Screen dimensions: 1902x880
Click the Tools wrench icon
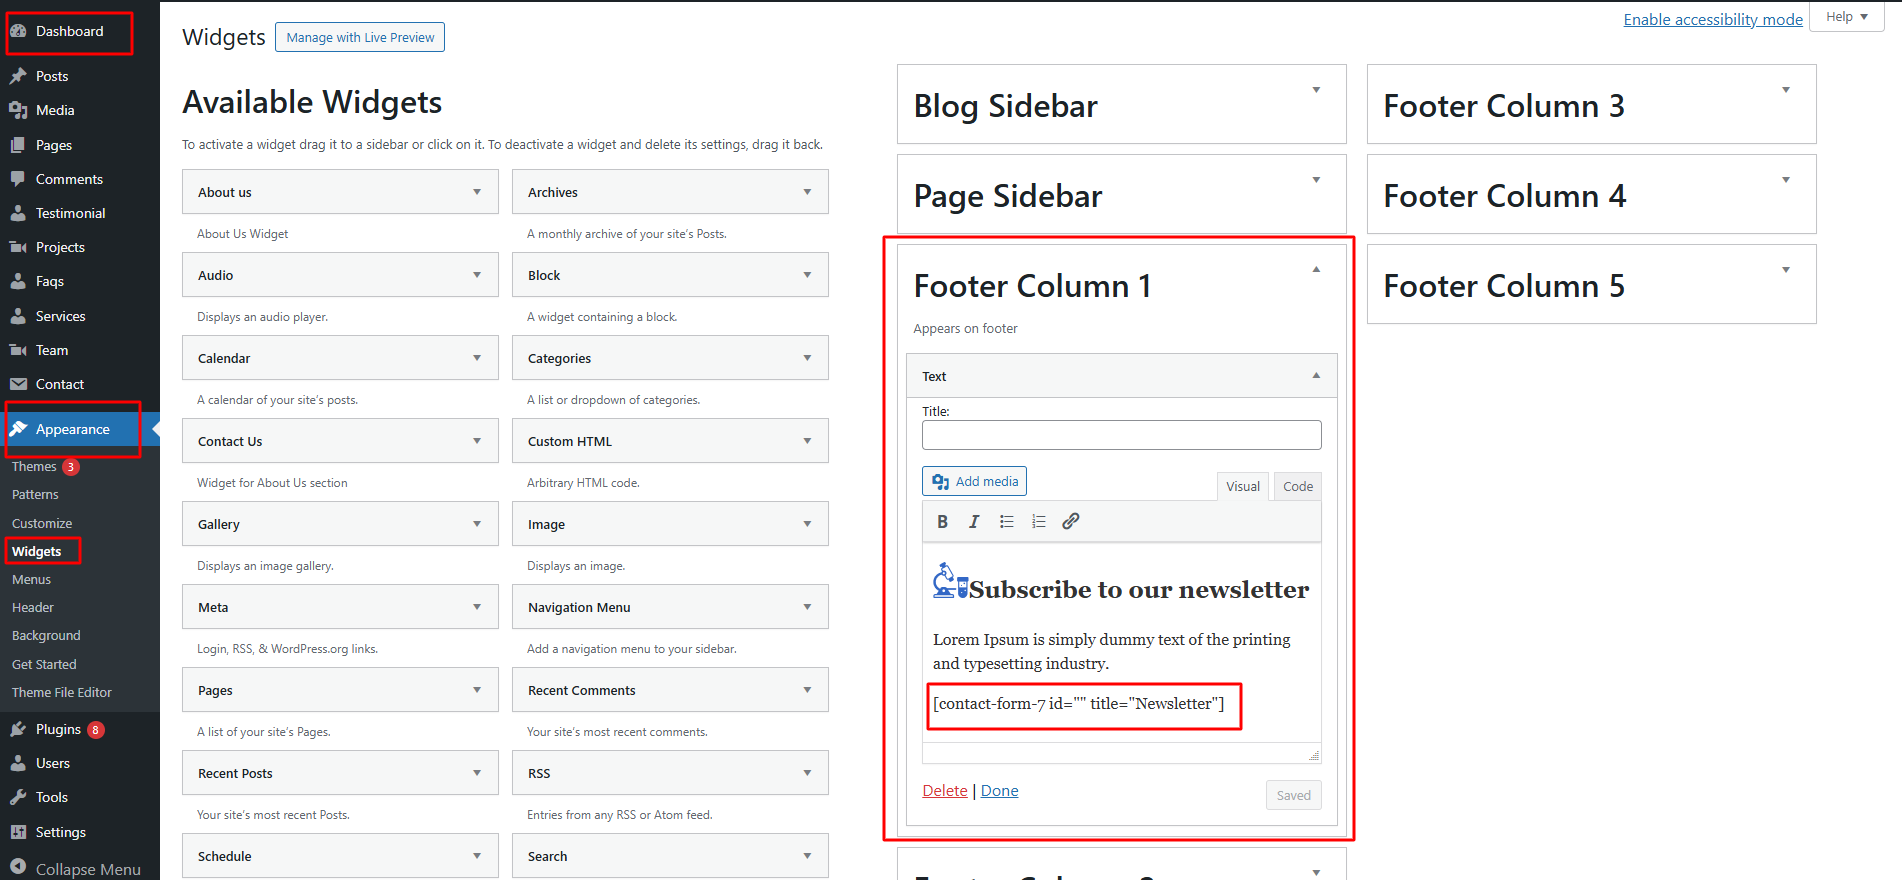click(18, 797)
